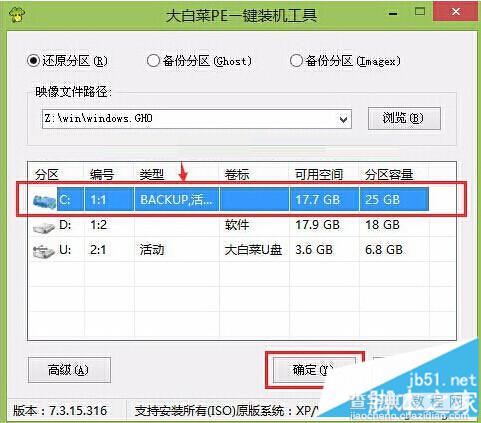
Task: Click the 3.6 GB free space cell
Action: (x=314, y=249)
